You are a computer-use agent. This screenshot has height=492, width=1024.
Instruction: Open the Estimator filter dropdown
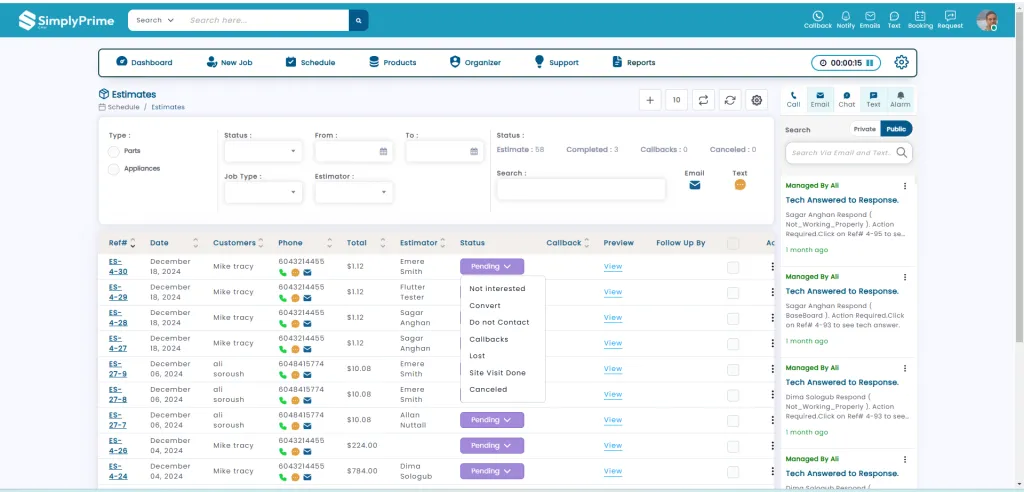coord(354,192)
